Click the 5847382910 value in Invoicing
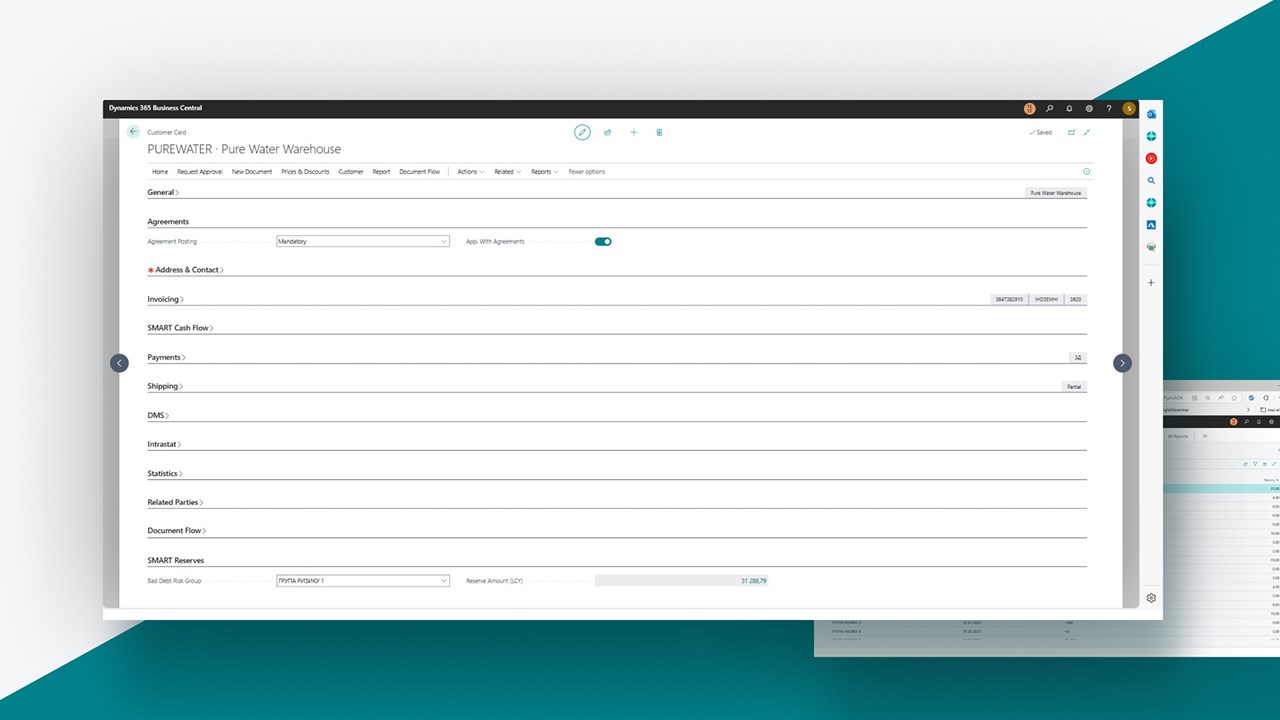The image size is (1280, 720). [x=1009, y=299]
